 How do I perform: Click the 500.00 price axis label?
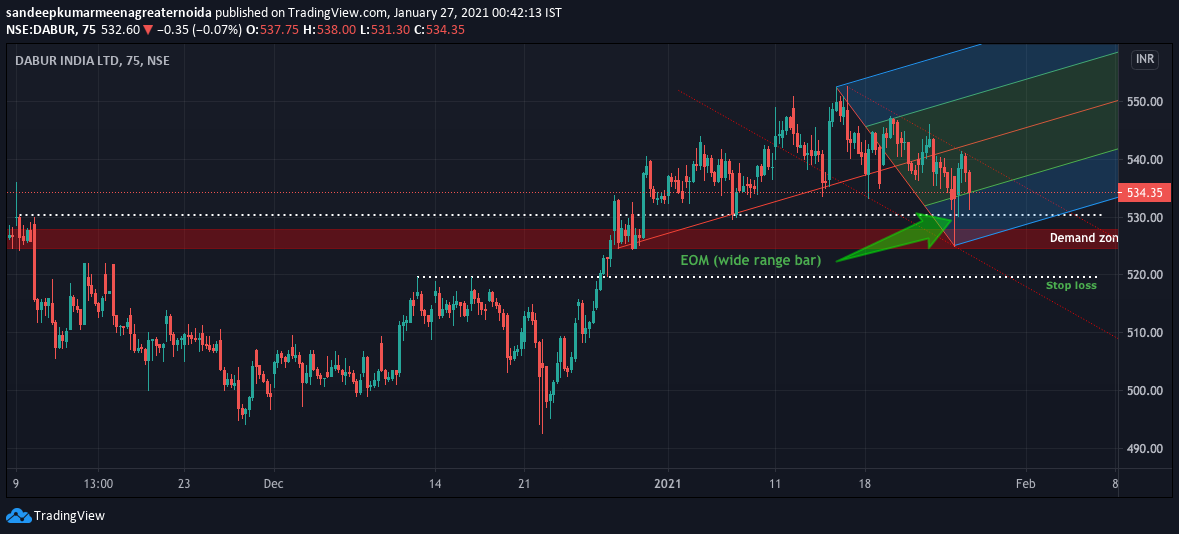(x=1144, y=390)
